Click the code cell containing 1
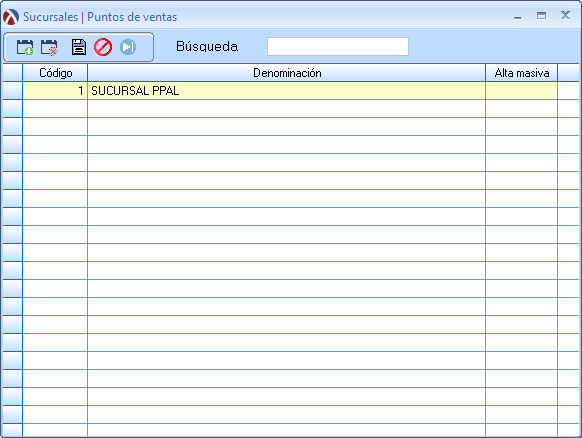The image size is (582, 438). coord(55,91)
